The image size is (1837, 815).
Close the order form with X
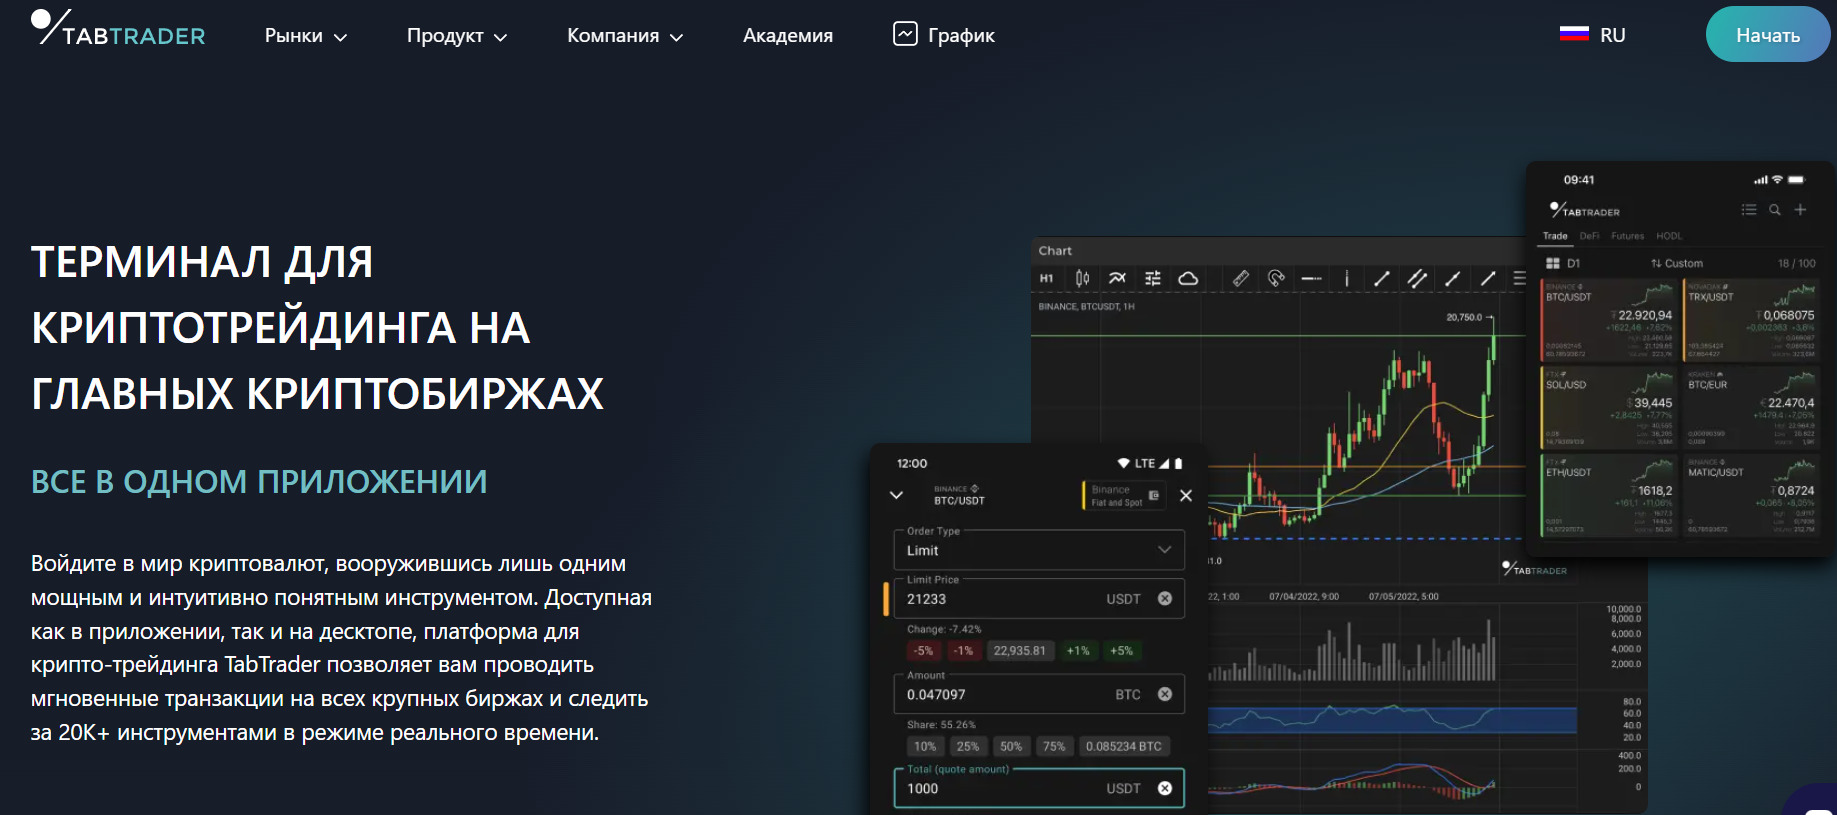1186,495
